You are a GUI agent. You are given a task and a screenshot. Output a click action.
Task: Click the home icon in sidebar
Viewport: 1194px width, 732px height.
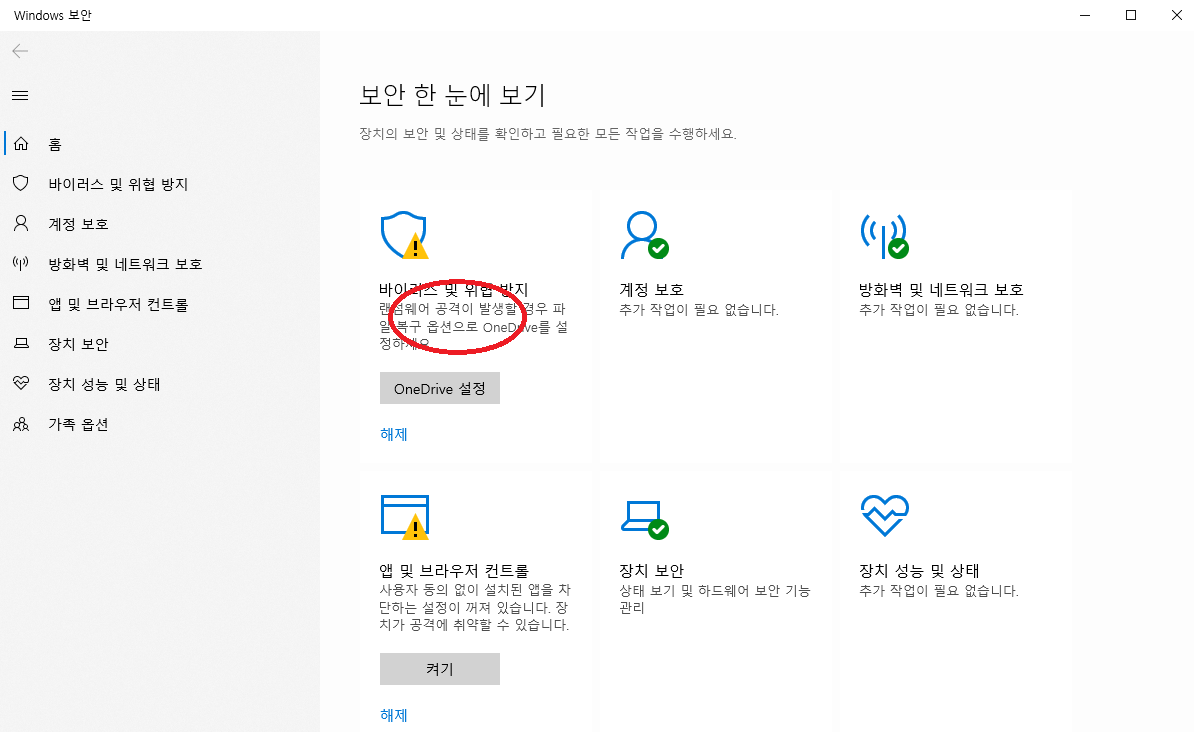20,144
